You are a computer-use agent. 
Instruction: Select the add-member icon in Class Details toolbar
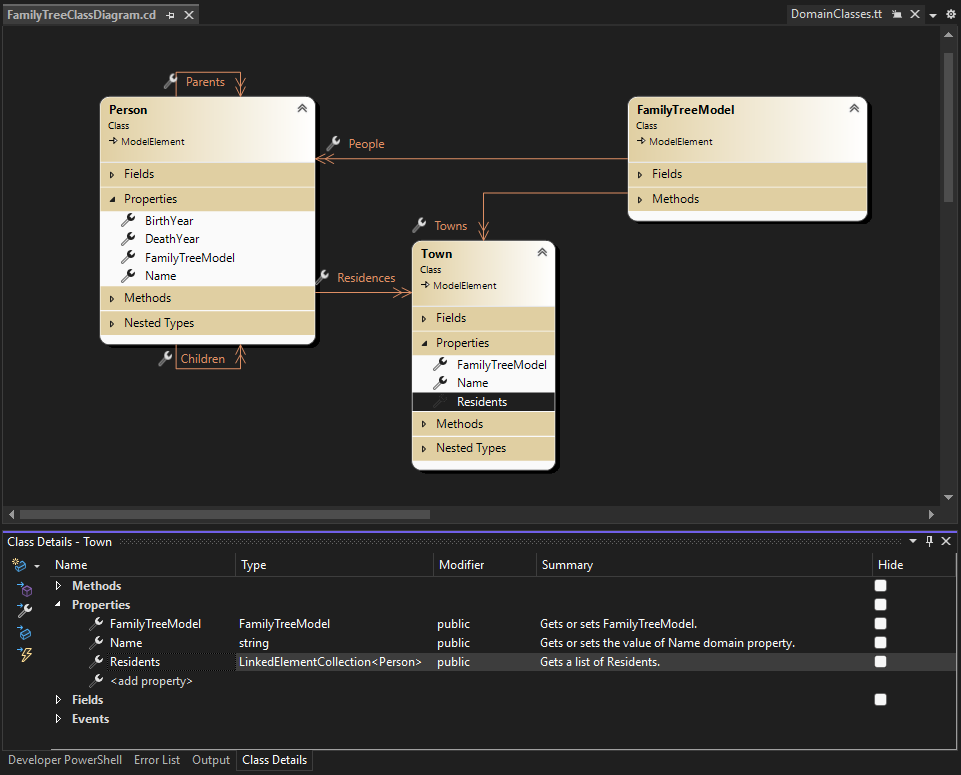point(22,564)
